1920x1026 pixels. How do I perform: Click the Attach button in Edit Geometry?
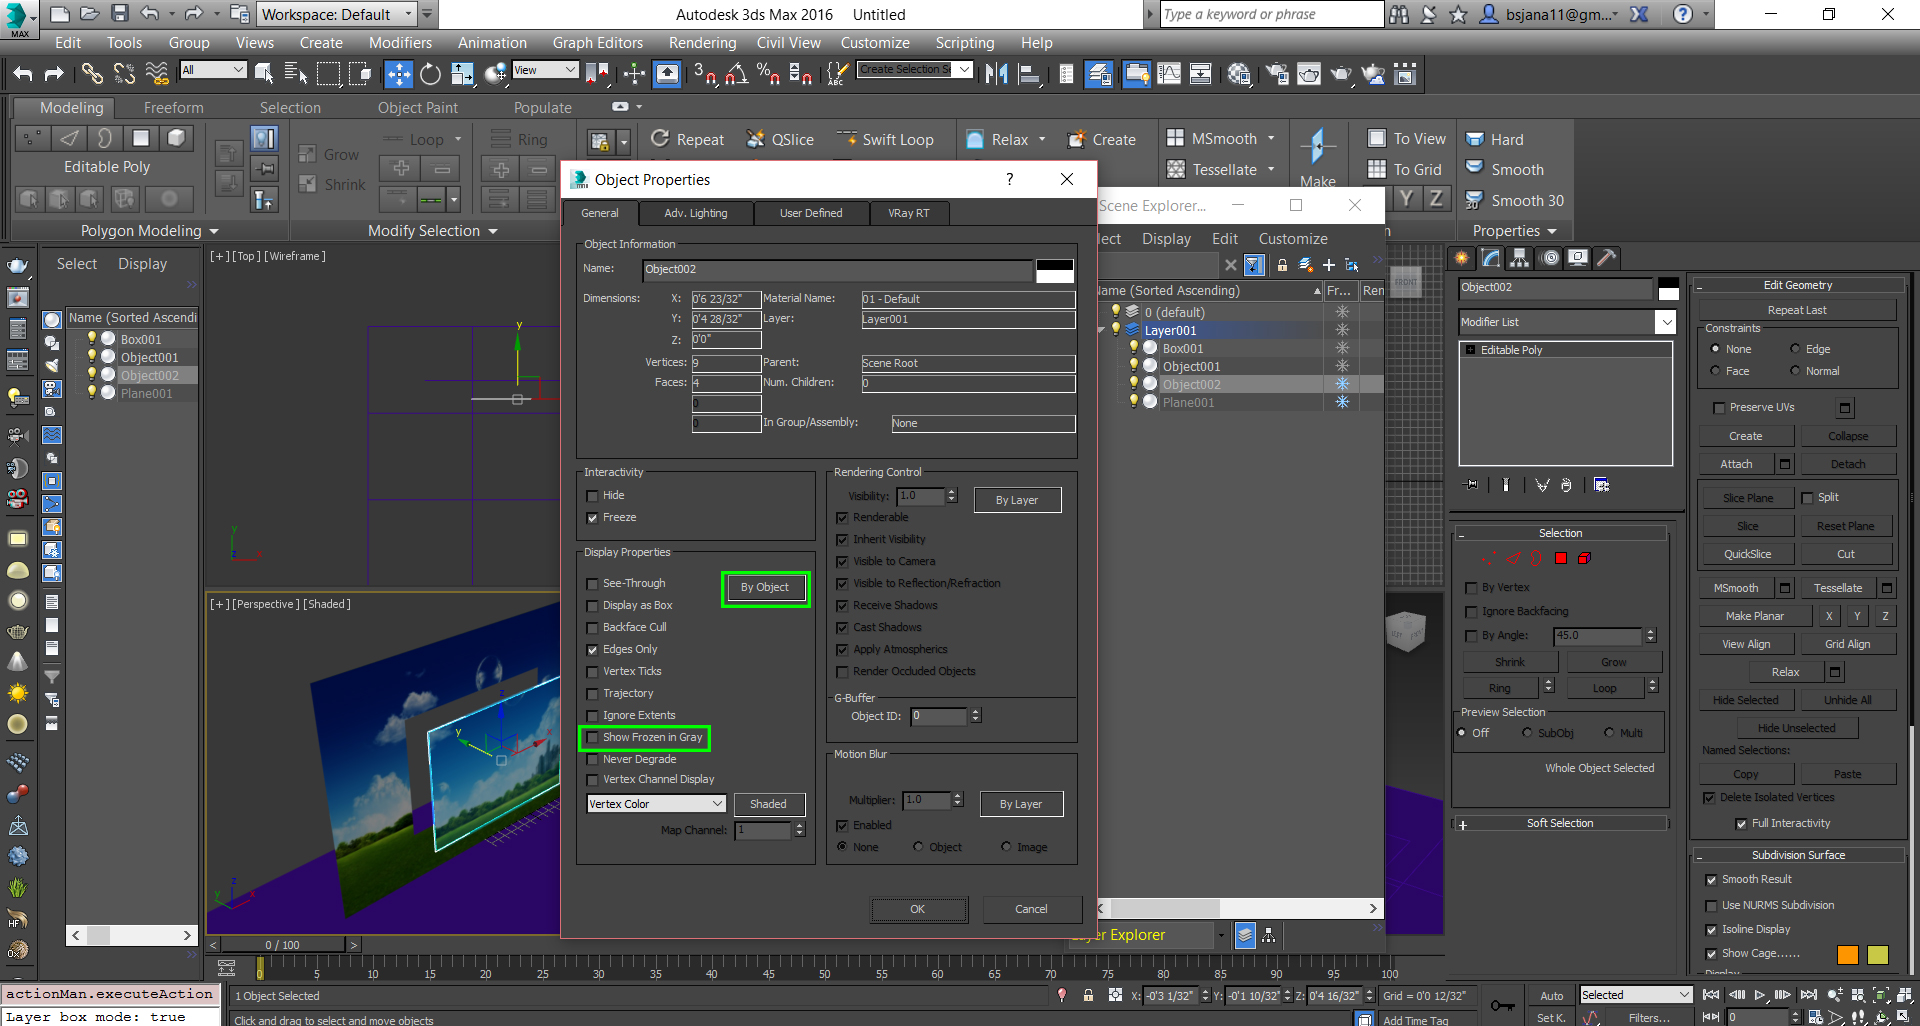click(1736, 464)
